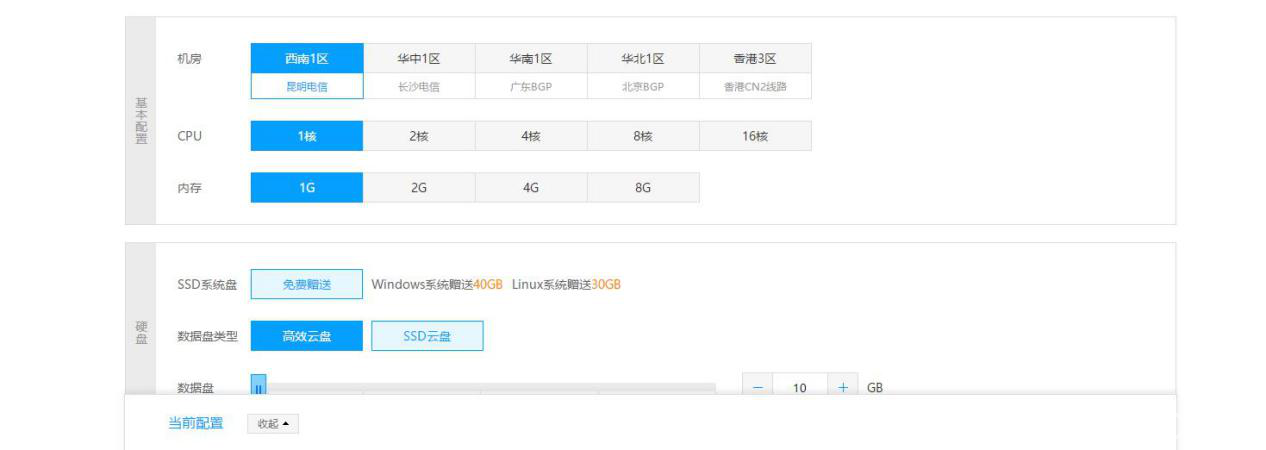Choose 16核 CPU option
Image resolution: width=1266 pixels, height=450 pixels.
pyautogui.click(x=755, y=136)
